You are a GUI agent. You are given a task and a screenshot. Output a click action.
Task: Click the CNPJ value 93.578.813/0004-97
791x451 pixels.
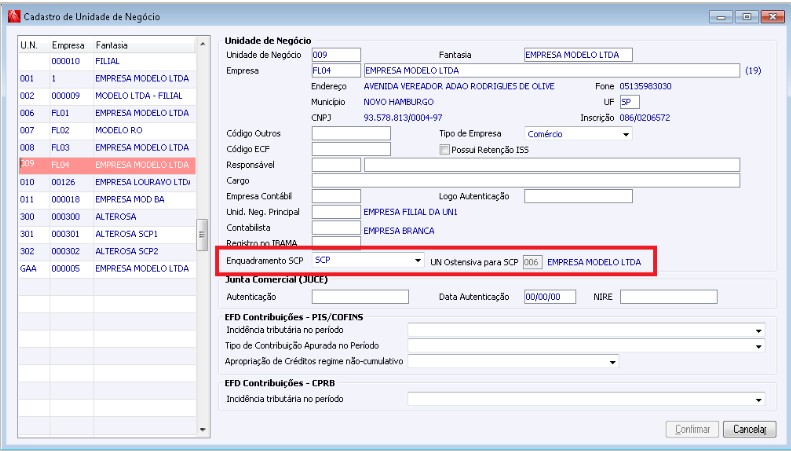click(403, 118)
